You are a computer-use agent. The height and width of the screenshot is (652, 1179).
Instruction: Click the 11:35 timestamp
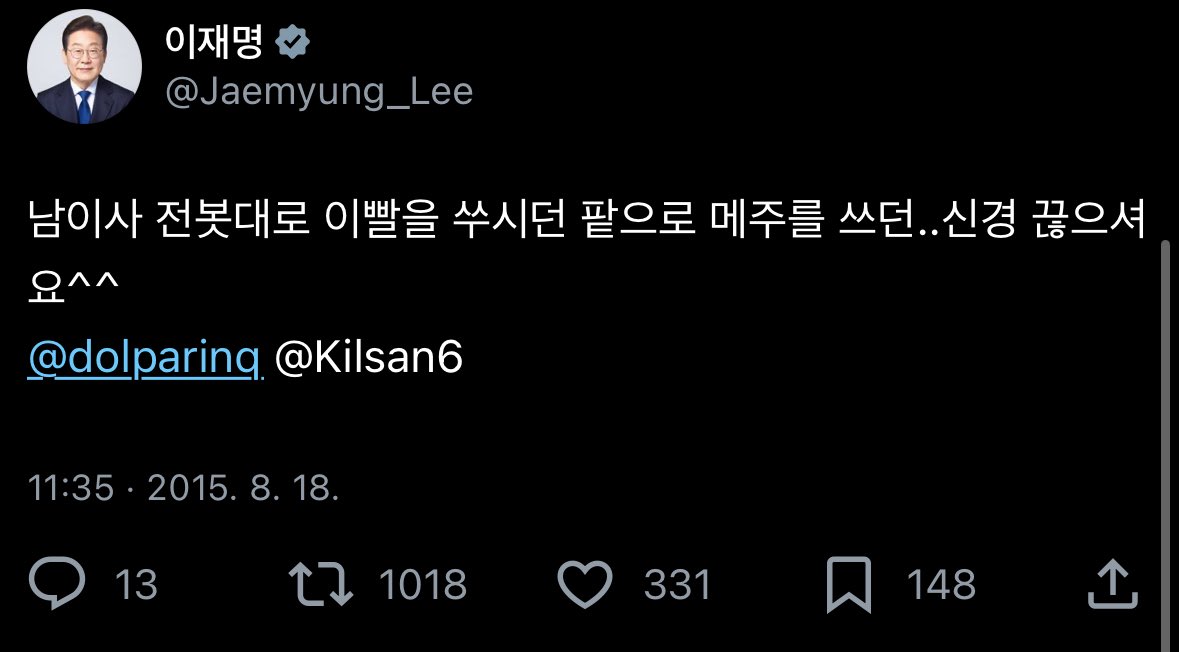70,489
